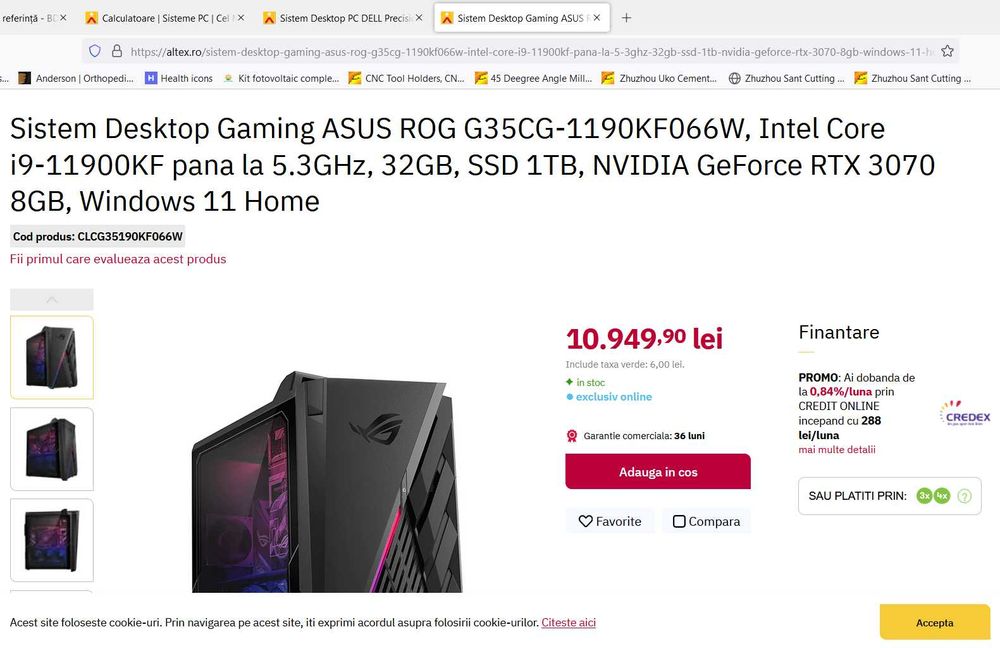Click the Credex logo
Image resolution: width=1000 pixels, height=648 pixels.
(x=965, y=414)
